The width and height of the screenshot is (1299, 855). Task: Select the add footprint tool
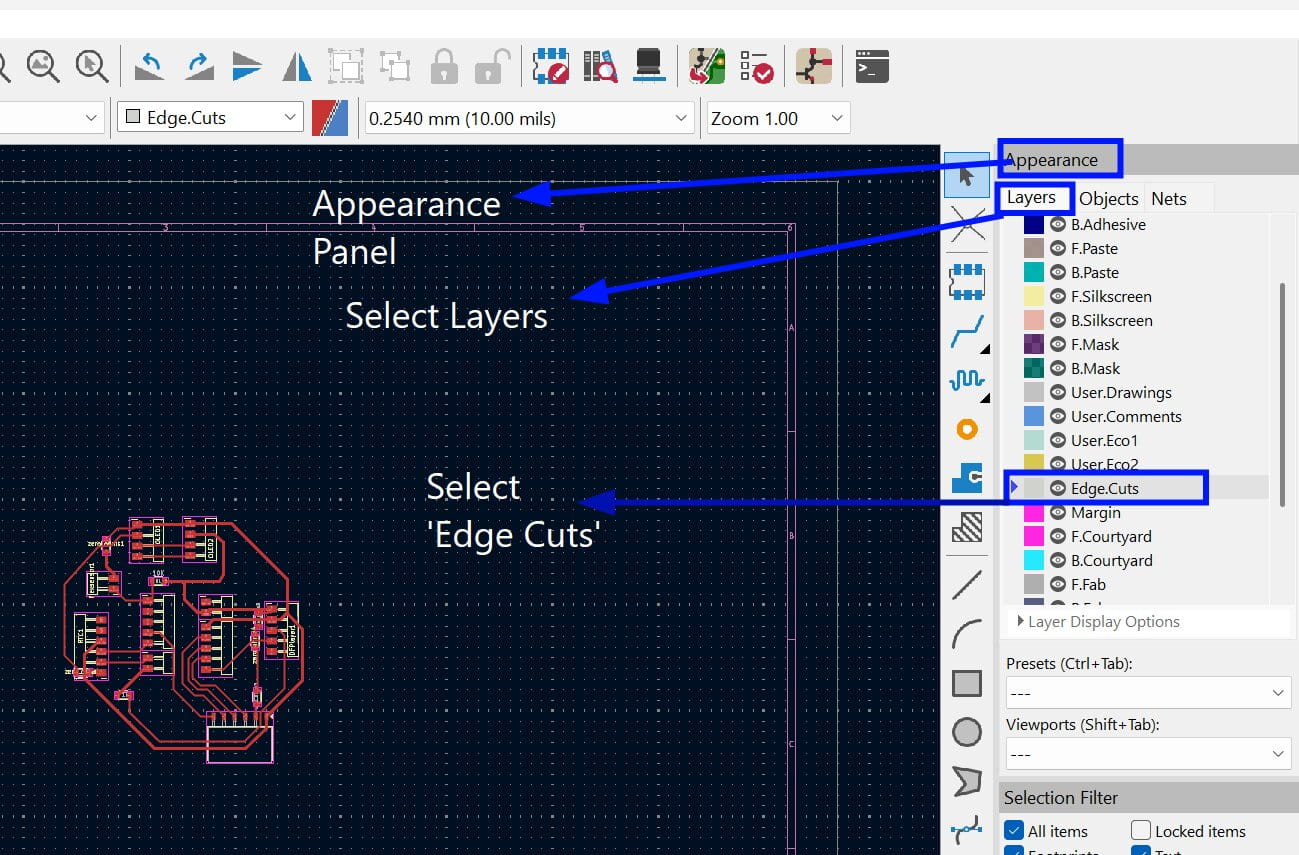967,282
